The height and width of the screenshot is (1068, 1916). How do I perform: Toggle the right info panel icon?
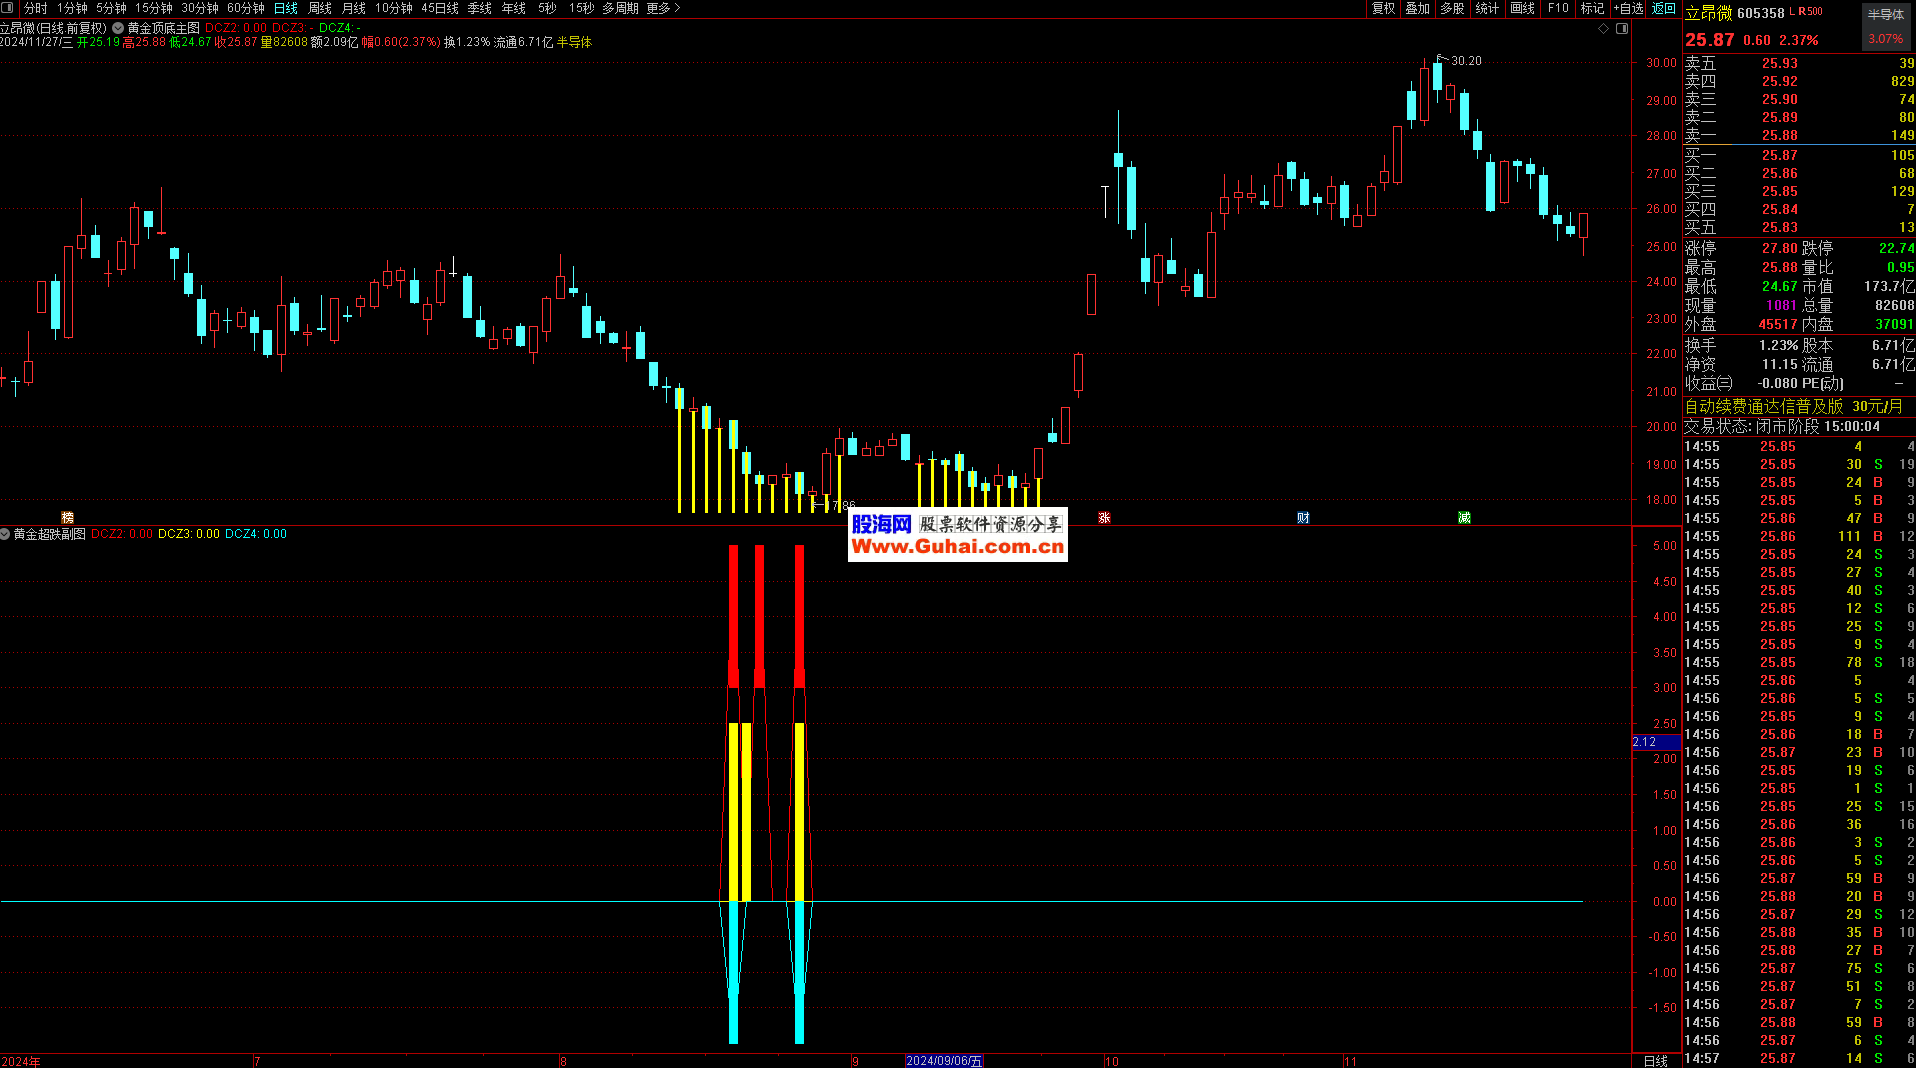[x=1622, y=28]
